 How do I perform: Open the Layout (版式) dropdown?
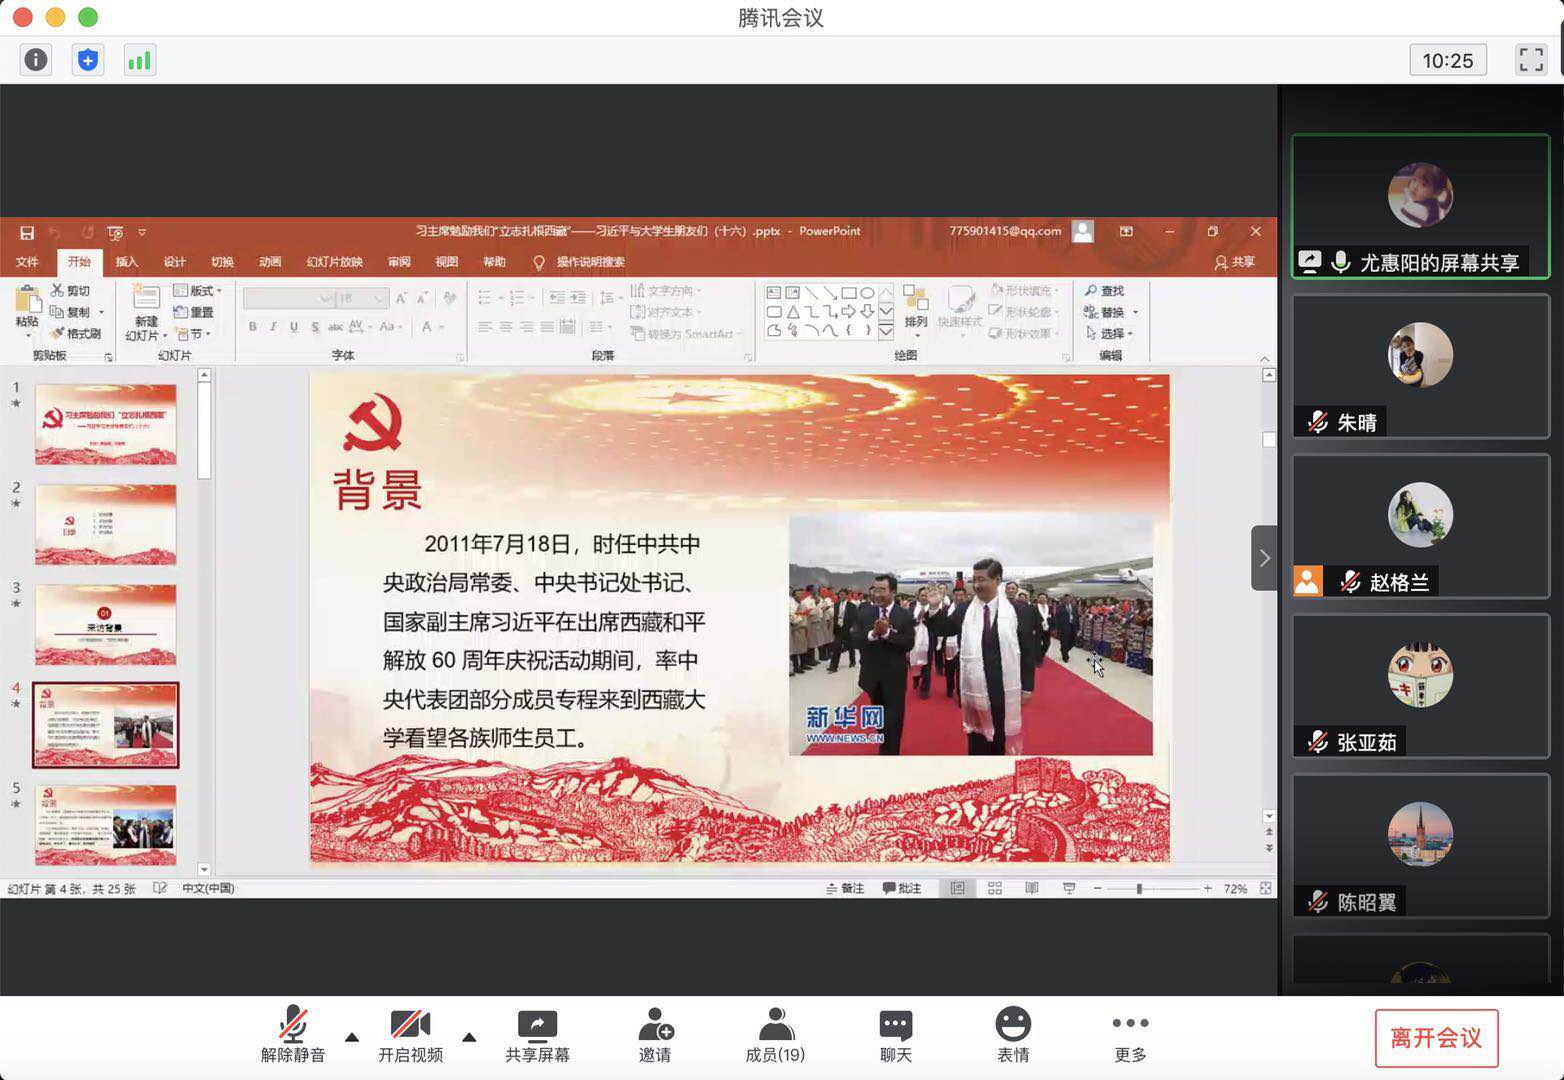click(198, 290)
